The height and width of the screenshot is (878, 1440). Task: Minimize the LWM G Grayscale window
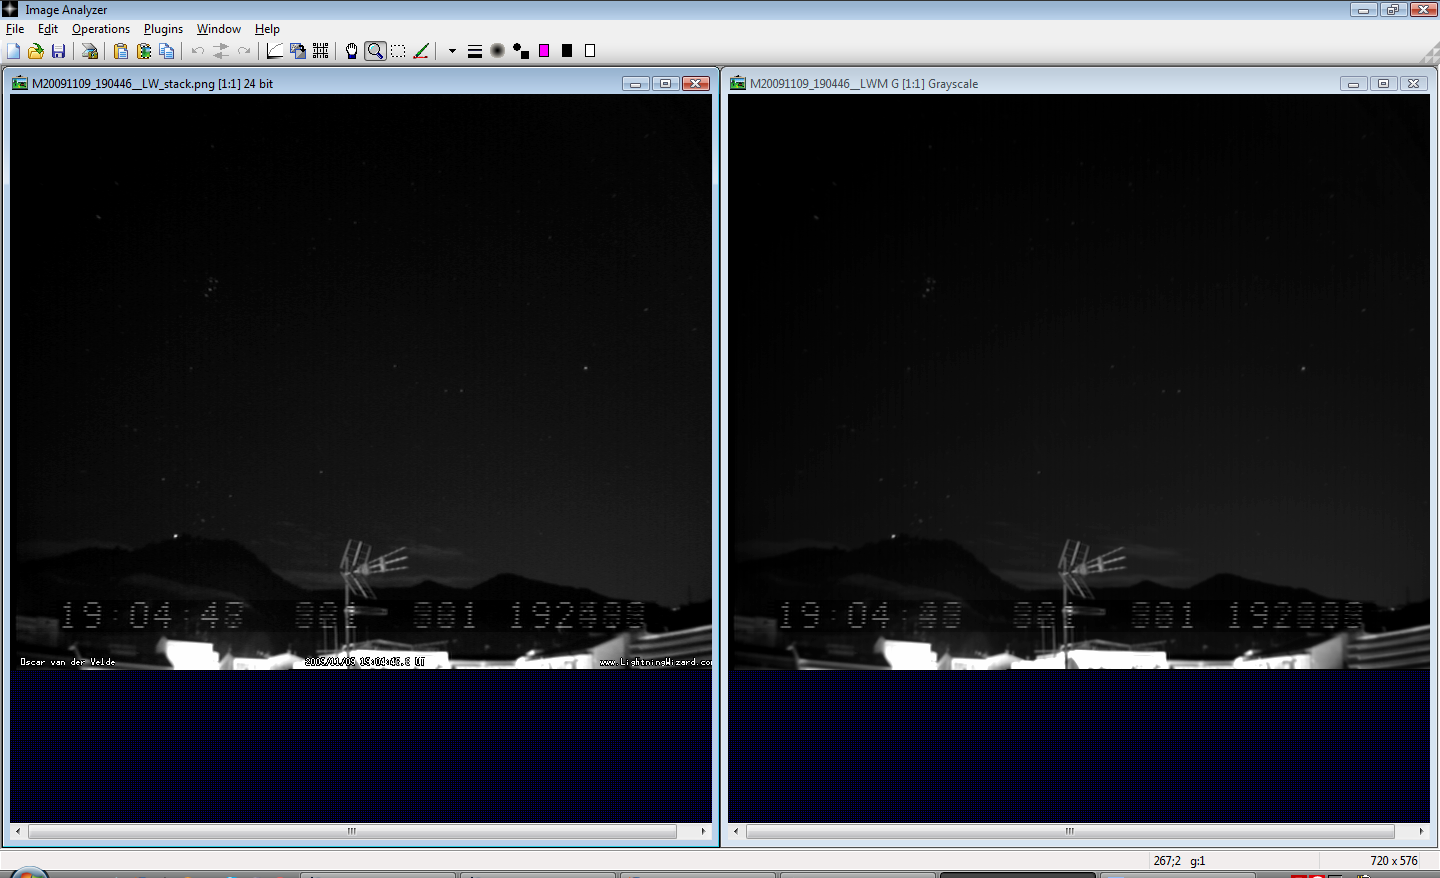1353,84
